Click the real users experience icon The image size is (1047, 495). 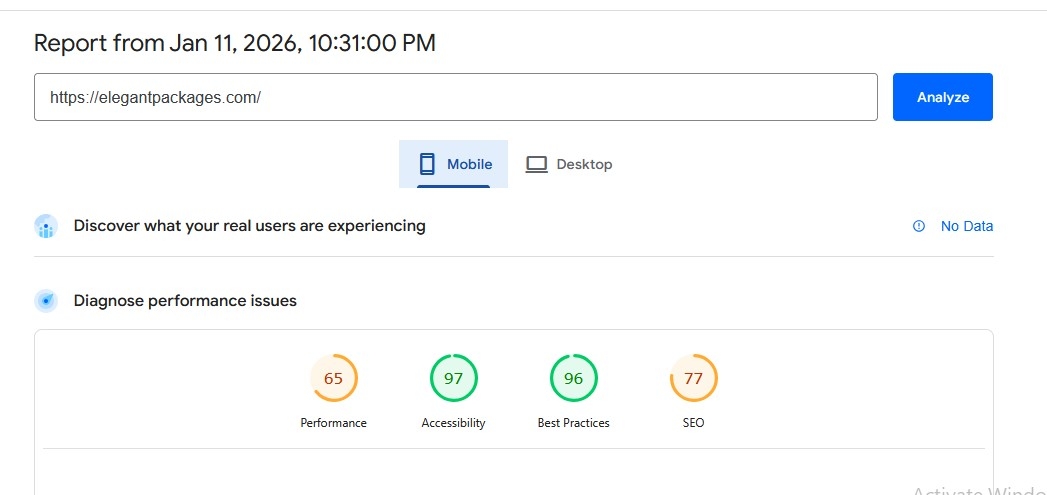point(46,226)
